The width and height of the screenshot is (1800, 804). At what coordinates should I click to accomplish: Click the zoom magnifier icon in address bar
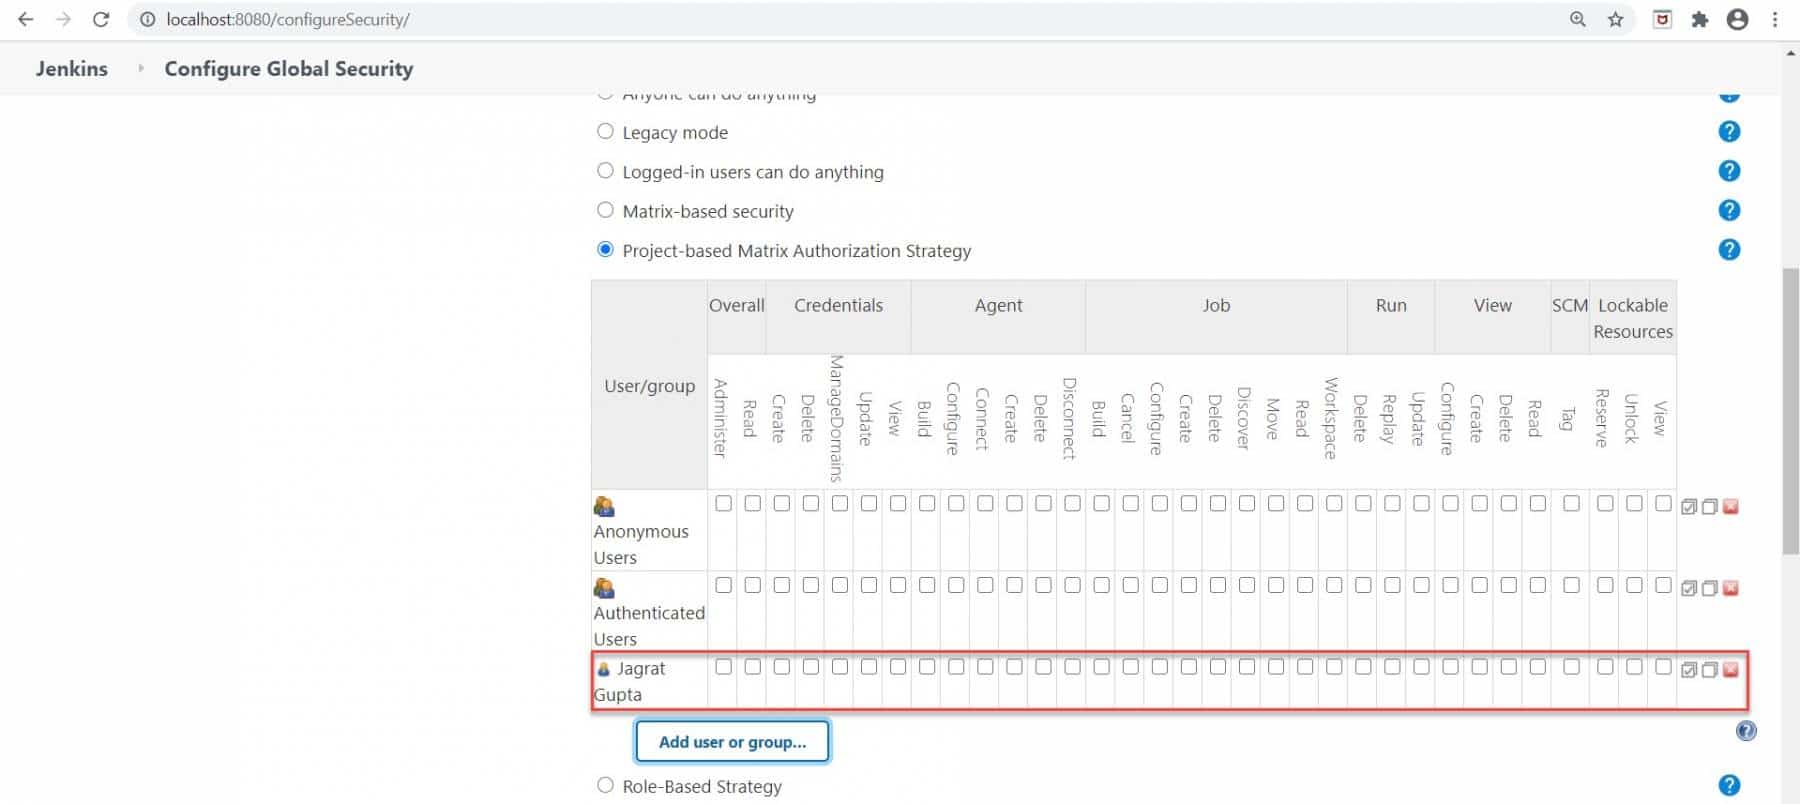coord(1578,19)
